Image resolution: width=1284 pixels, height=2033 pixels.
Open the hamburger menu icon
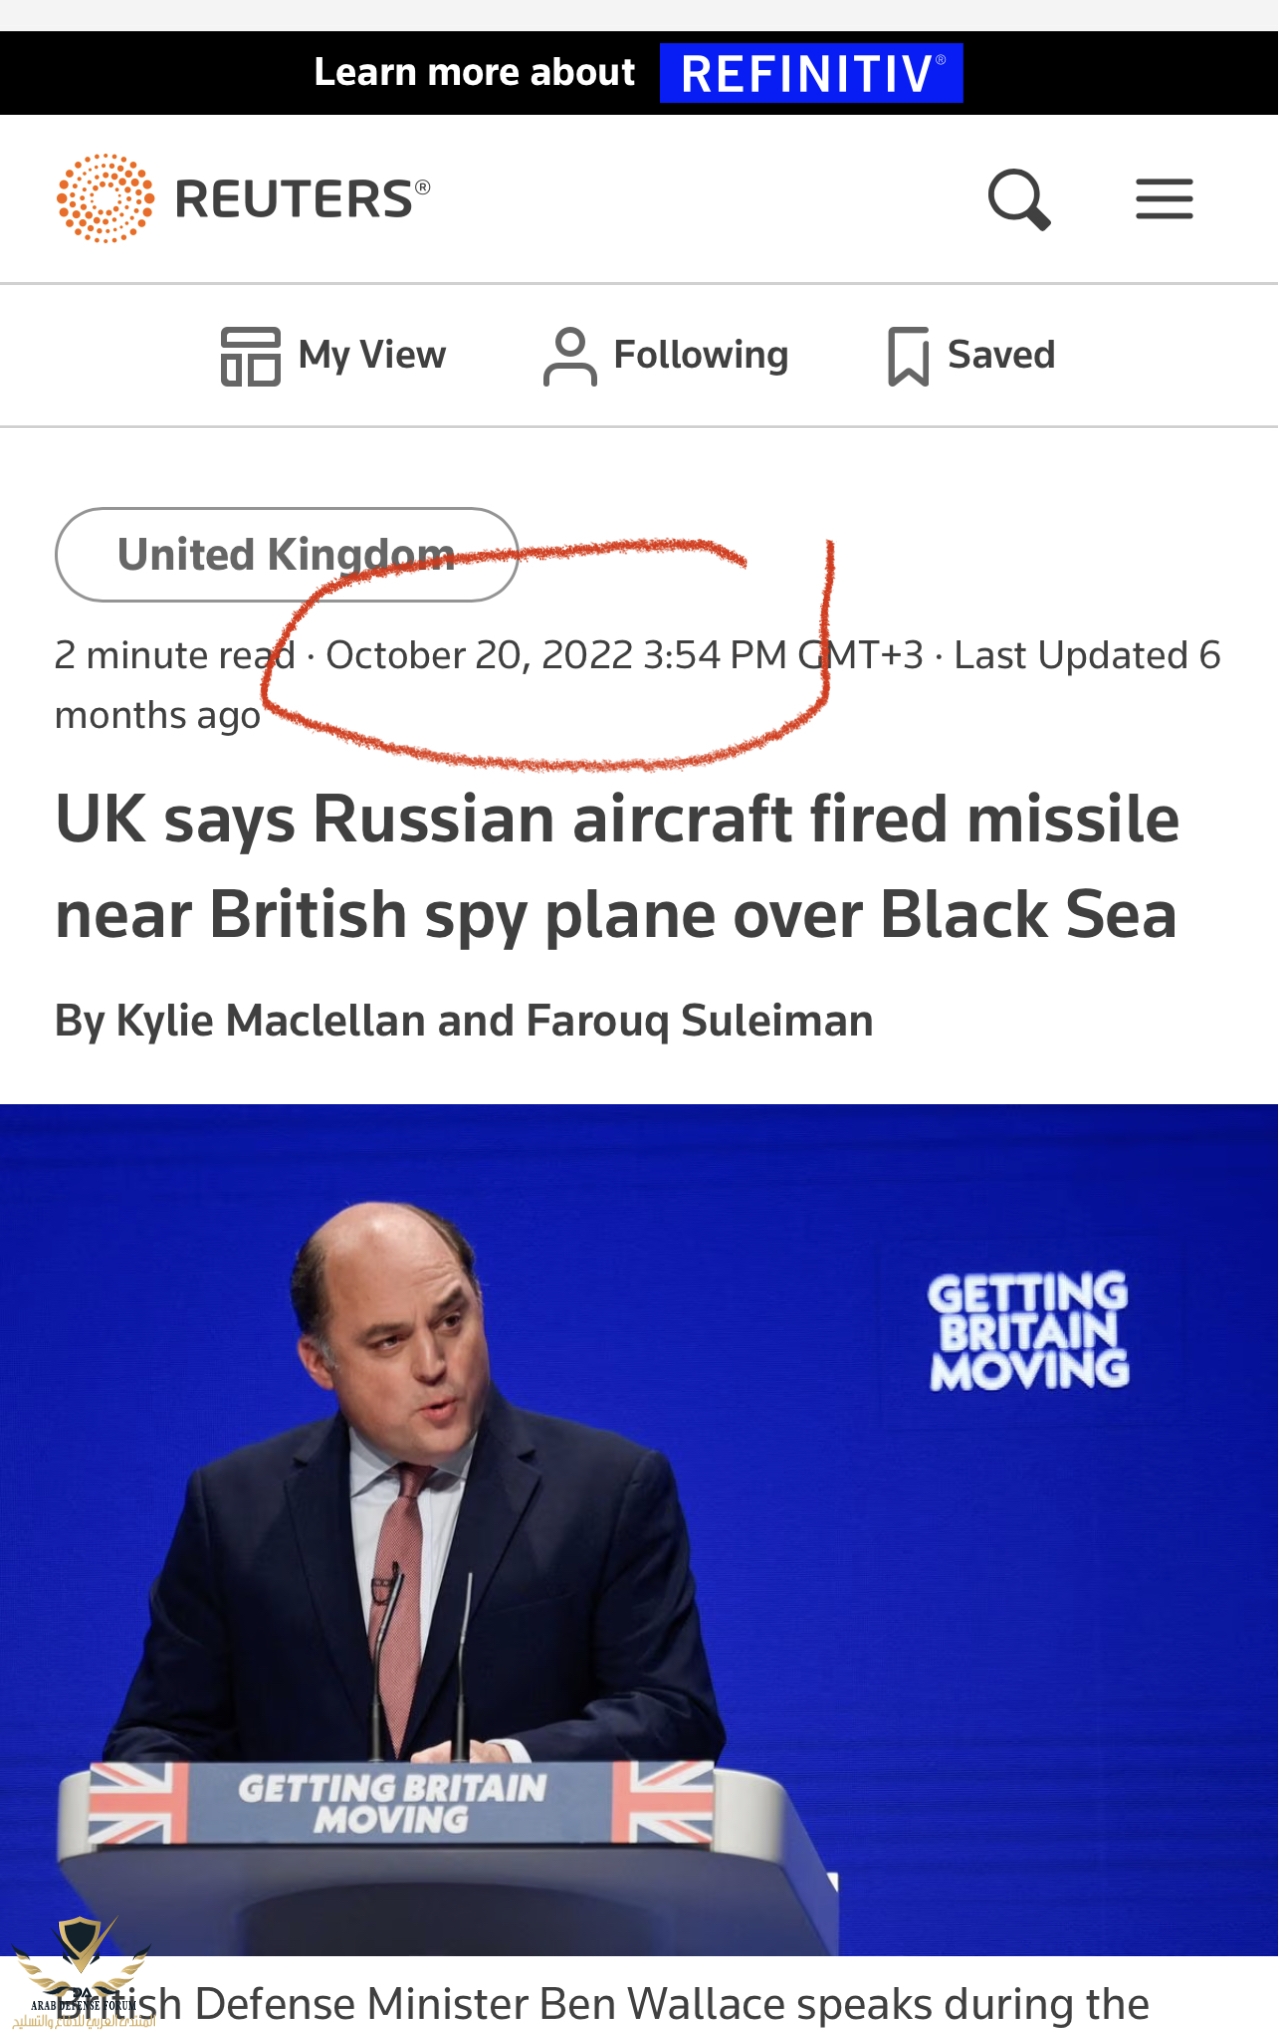1164,199
